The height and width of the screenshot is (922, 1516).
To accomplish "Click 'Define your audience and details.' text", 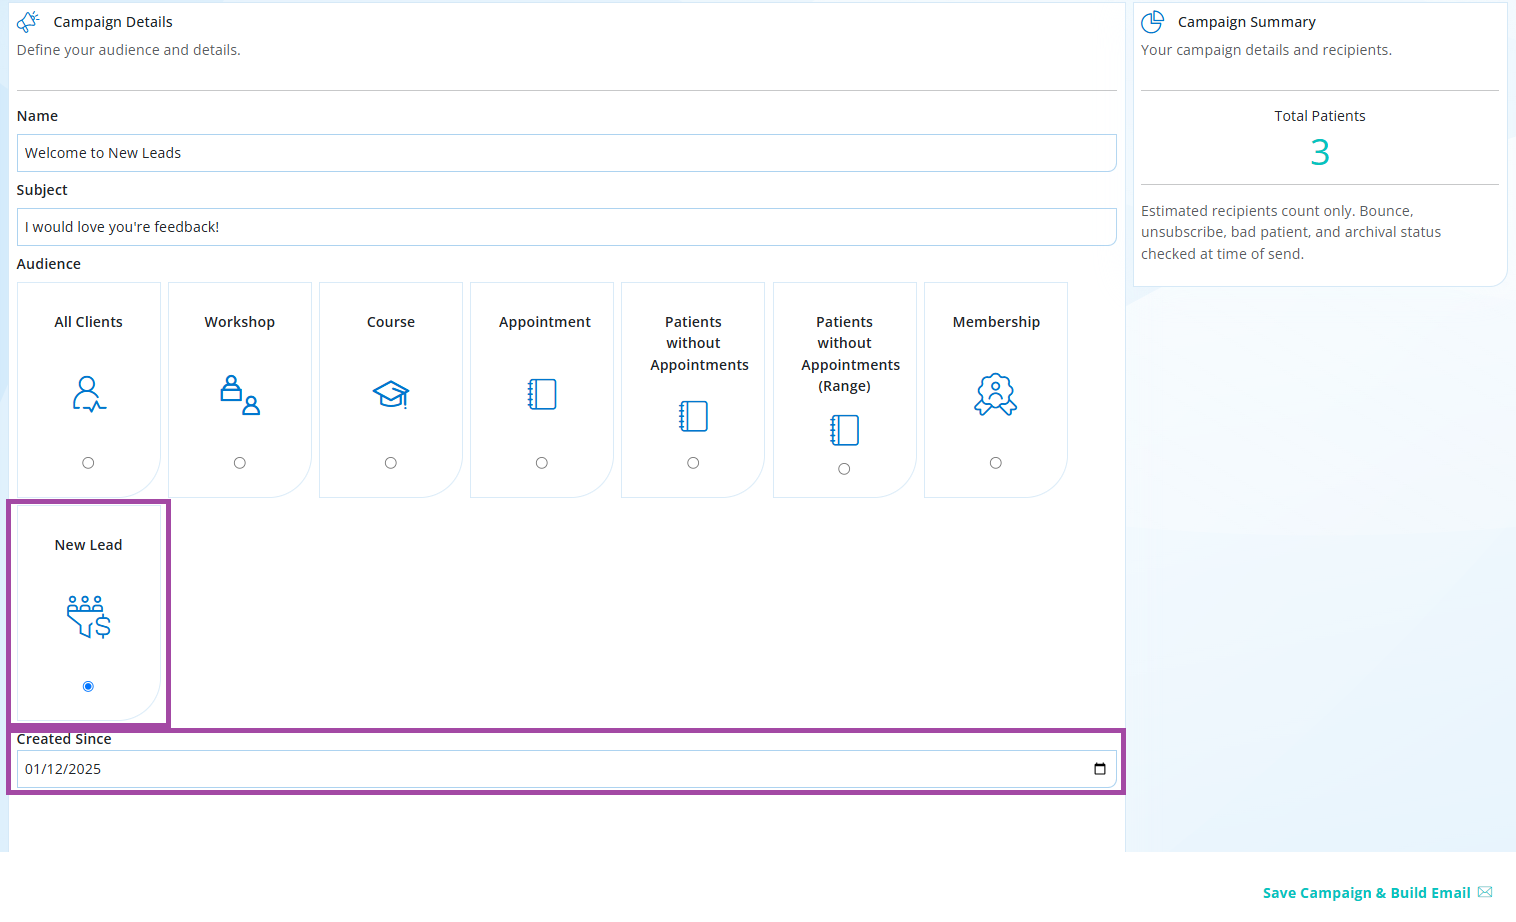I will (129, 50).
